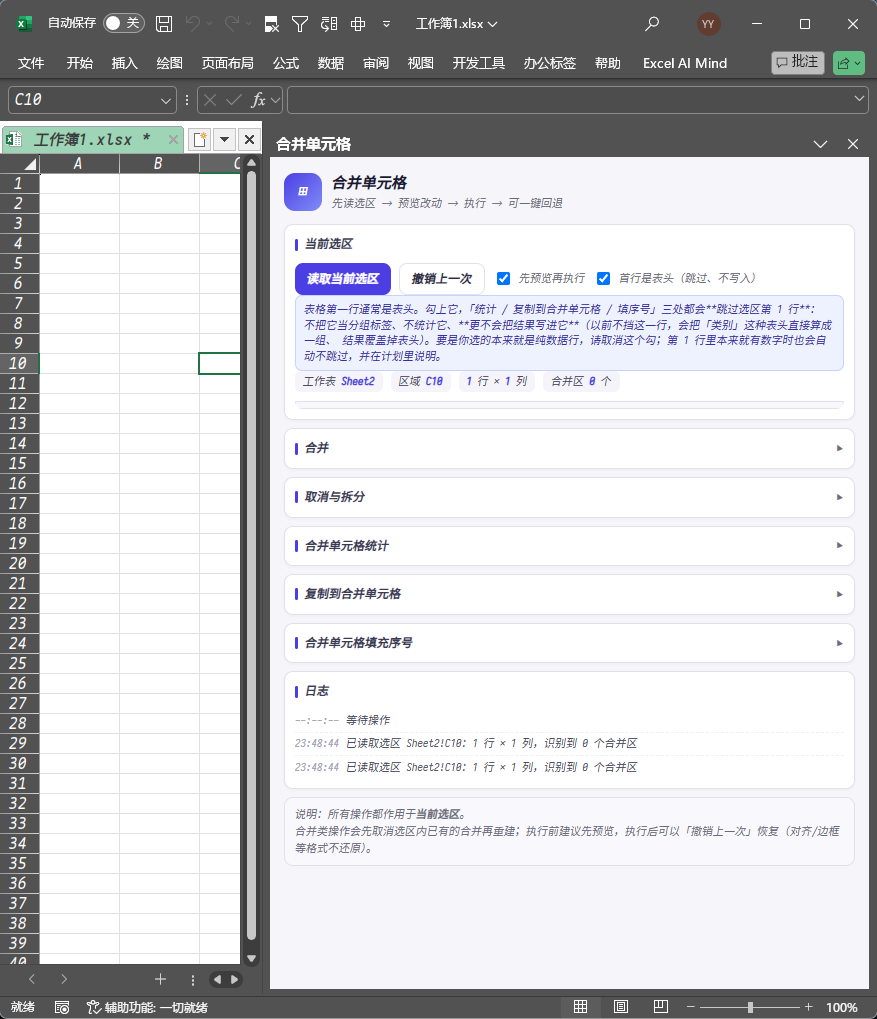Open the Excel AI Mind tab
The height and width of the screenshot is (1019, 877).
pos(685,63)
